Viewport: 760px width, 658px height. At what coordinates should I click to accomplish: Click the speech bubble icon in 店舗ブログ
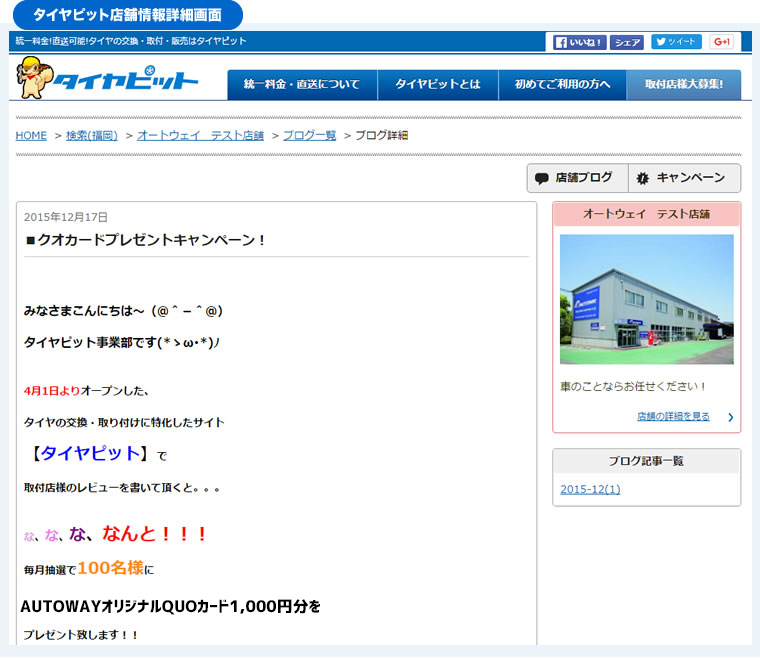pos(541,178)
